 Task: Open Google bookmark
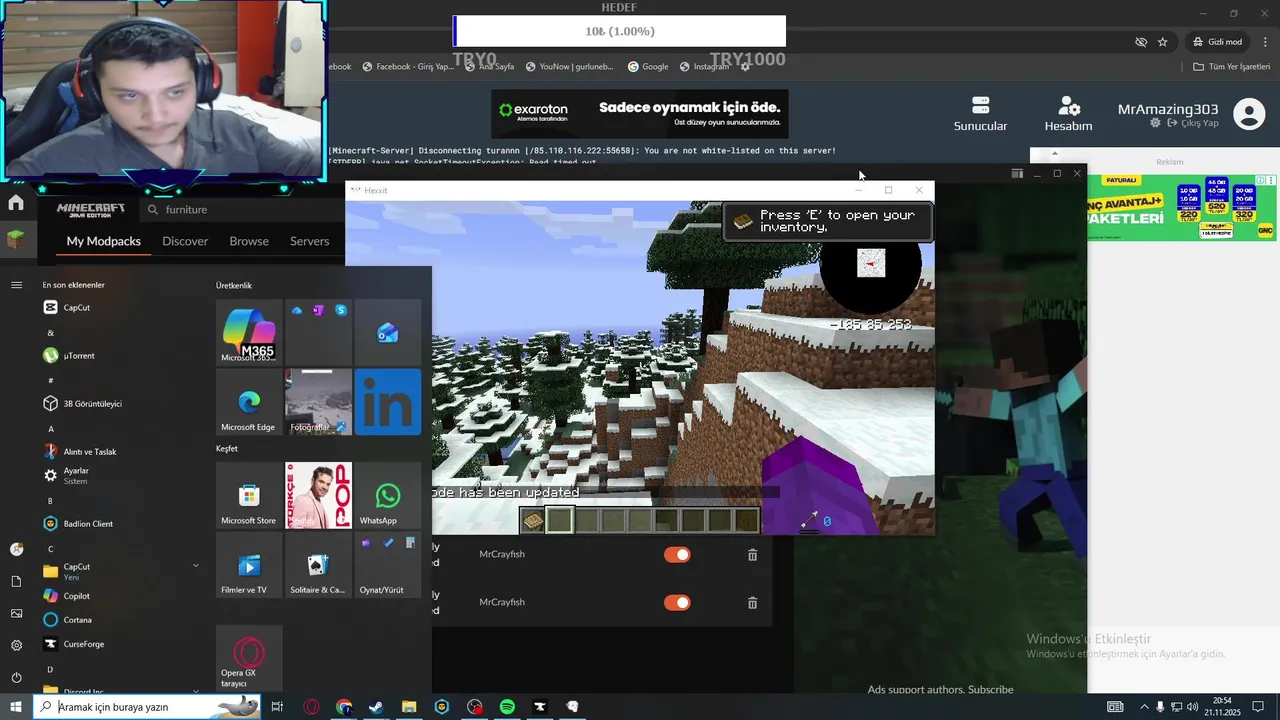648,66
